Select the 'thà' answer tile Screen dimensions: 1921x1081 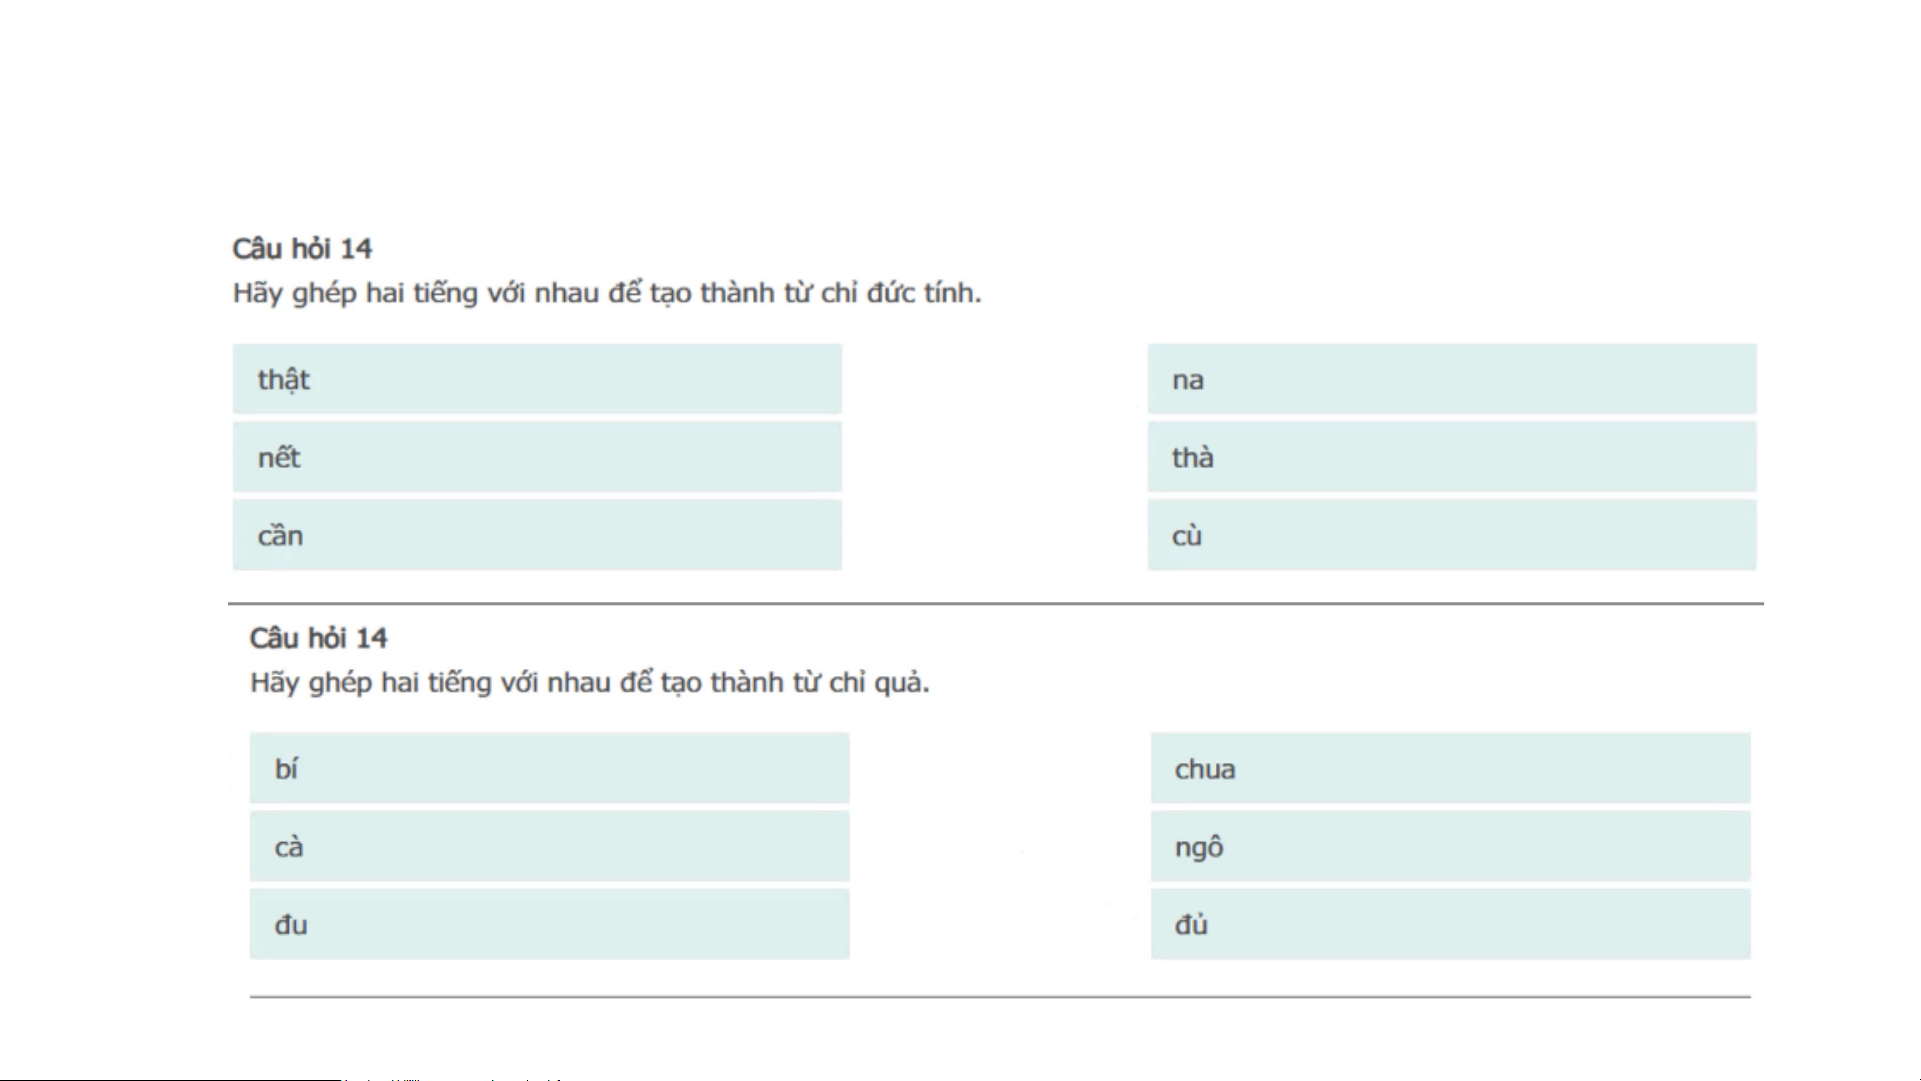1451,457
